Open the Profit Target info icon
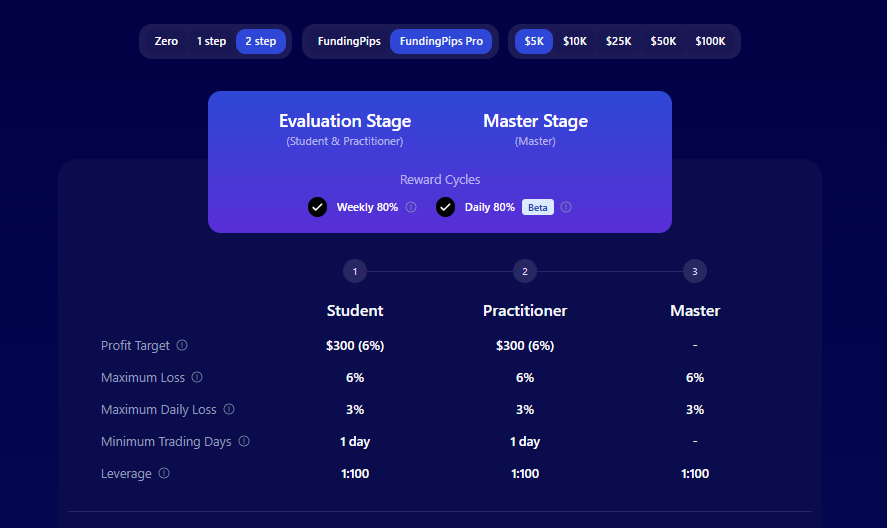 pos(182,345)
